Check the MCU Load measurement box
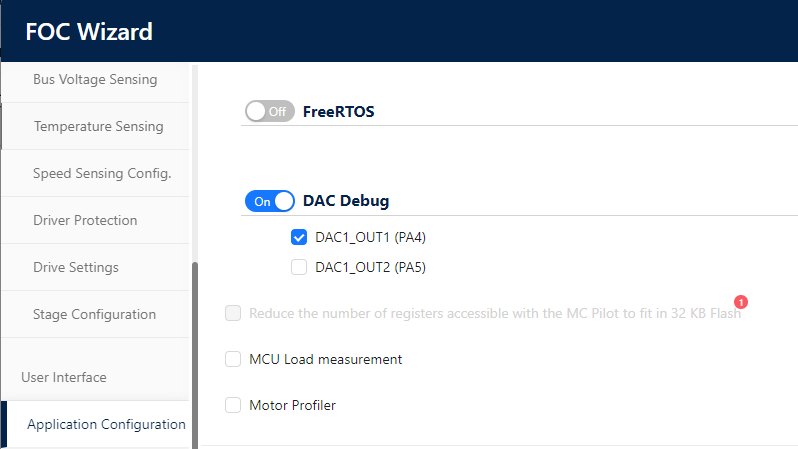This screenshot has height=449, width=798. coord(233,359)
